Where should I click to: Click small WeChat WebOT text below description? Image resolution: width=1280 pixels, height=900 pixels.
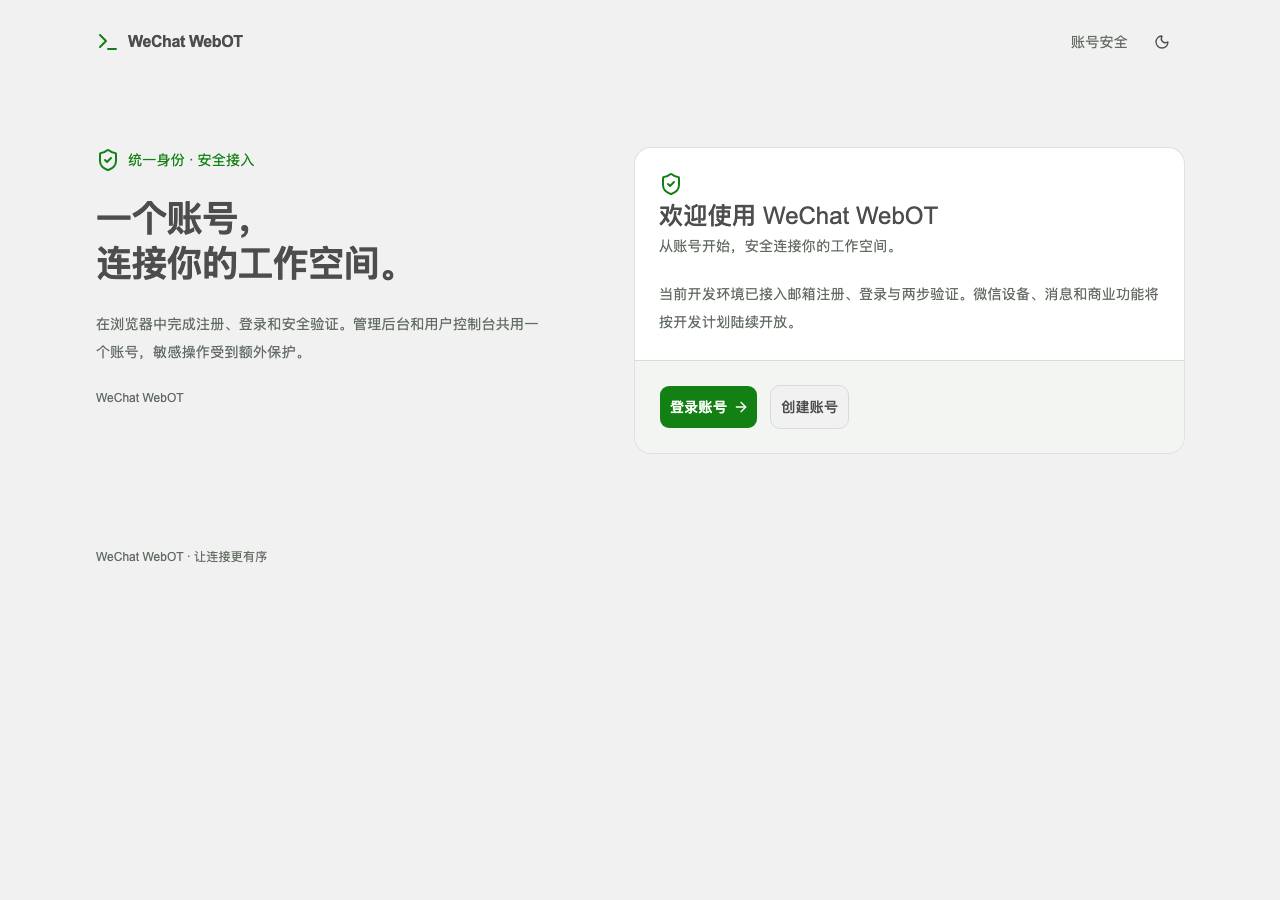[x=140, y=398]
